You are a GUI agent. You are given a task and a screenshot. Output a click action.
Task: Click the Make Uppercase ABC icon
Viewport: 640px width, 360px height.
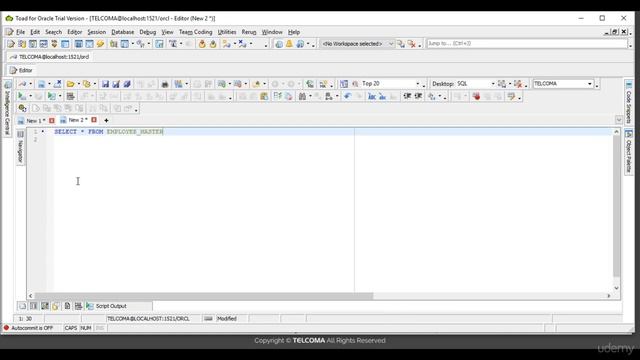point(371,96)
